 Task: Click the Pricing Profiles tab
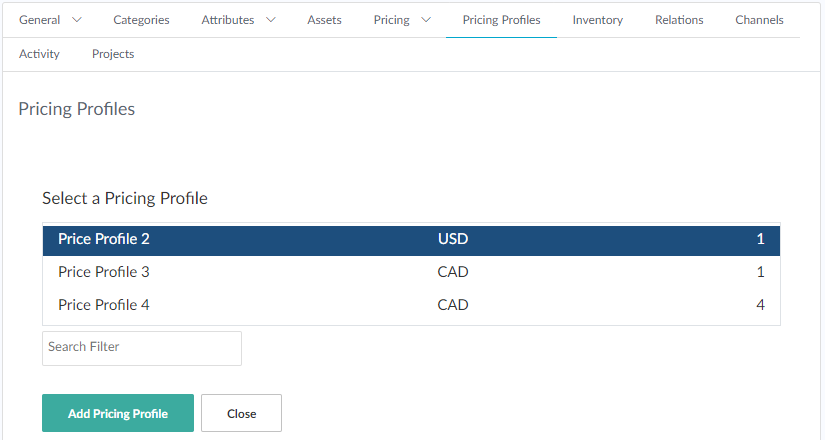point(501,20)
